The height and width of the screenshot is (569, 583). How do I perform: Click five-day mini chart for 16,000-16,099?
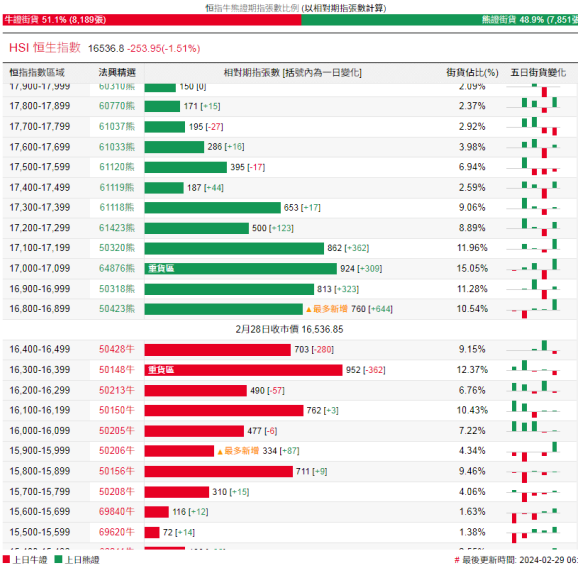pyautogui.click(x=533, y=427)
